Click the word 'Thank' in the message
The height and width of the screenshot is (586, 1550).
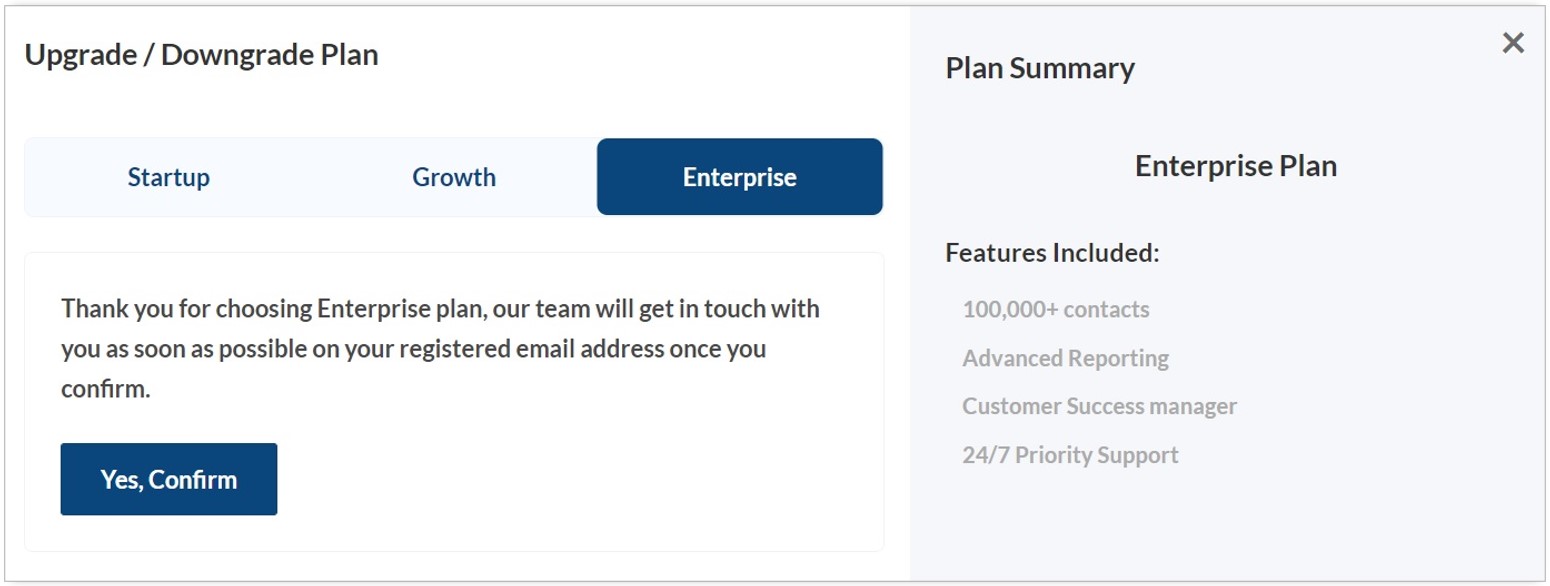coord(87,308)
